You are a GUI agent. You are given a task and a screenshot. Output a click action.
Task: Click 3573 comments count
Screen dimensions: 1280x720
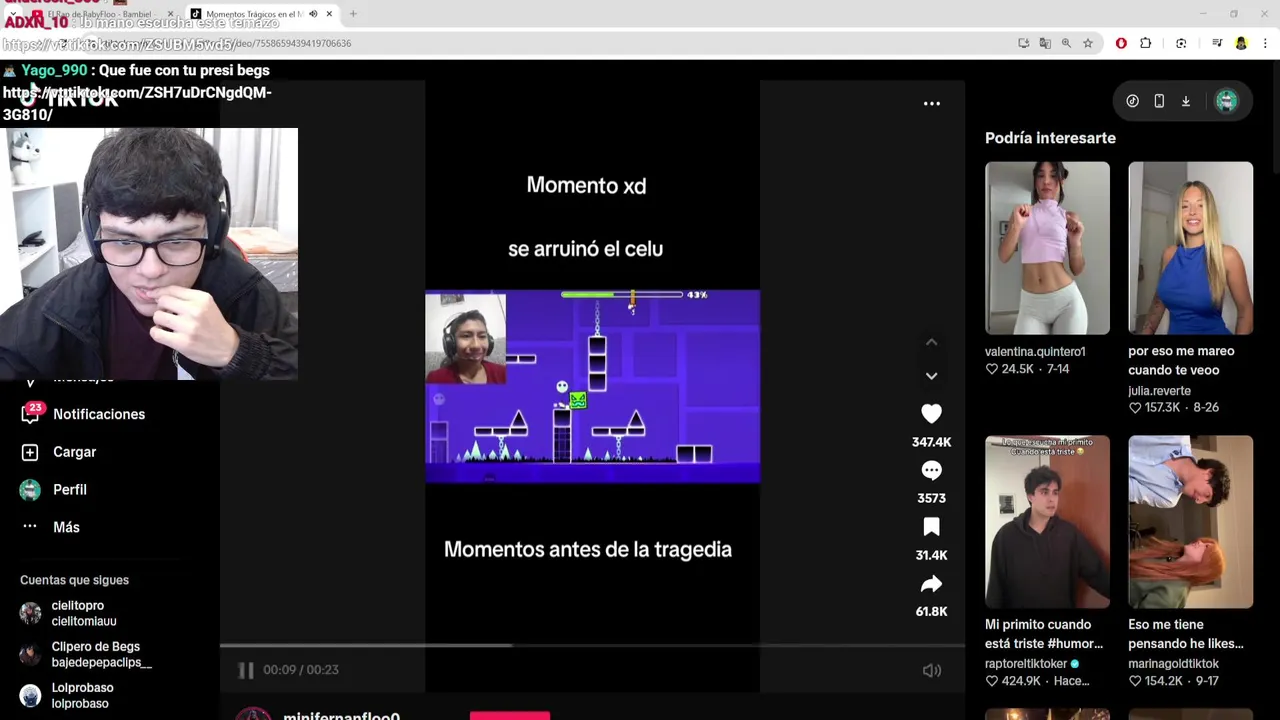click(931, 498)
